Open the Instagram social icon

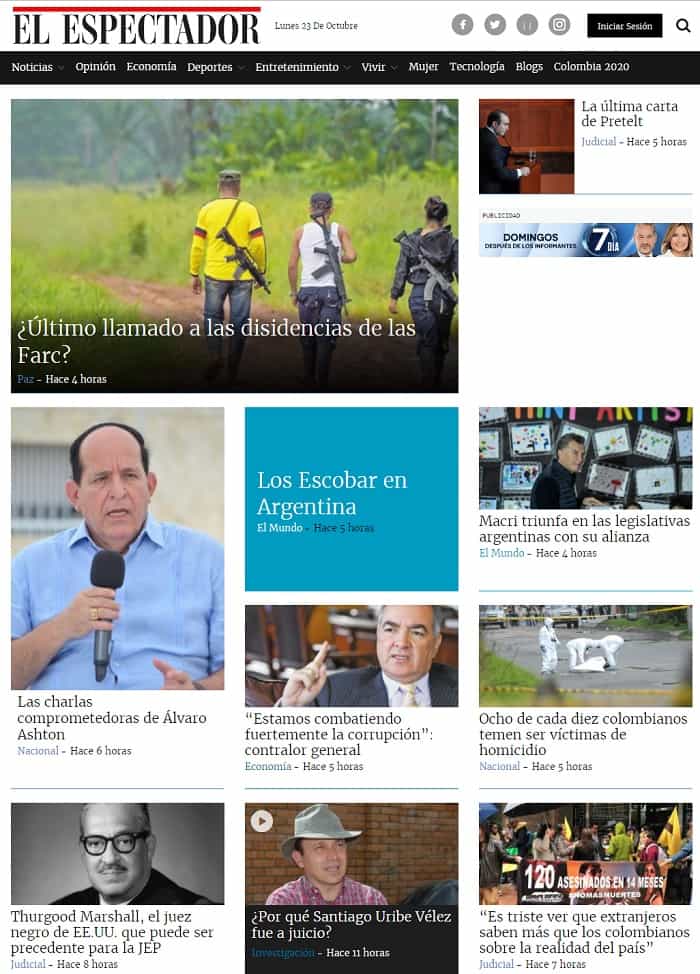click(x=559, y=25)
